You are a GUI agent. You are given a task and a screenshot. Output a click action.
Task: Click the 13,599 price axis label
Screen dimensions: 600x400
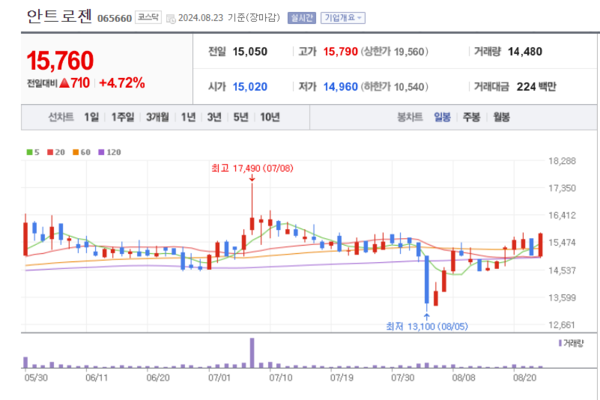click(x=562, y=297)
